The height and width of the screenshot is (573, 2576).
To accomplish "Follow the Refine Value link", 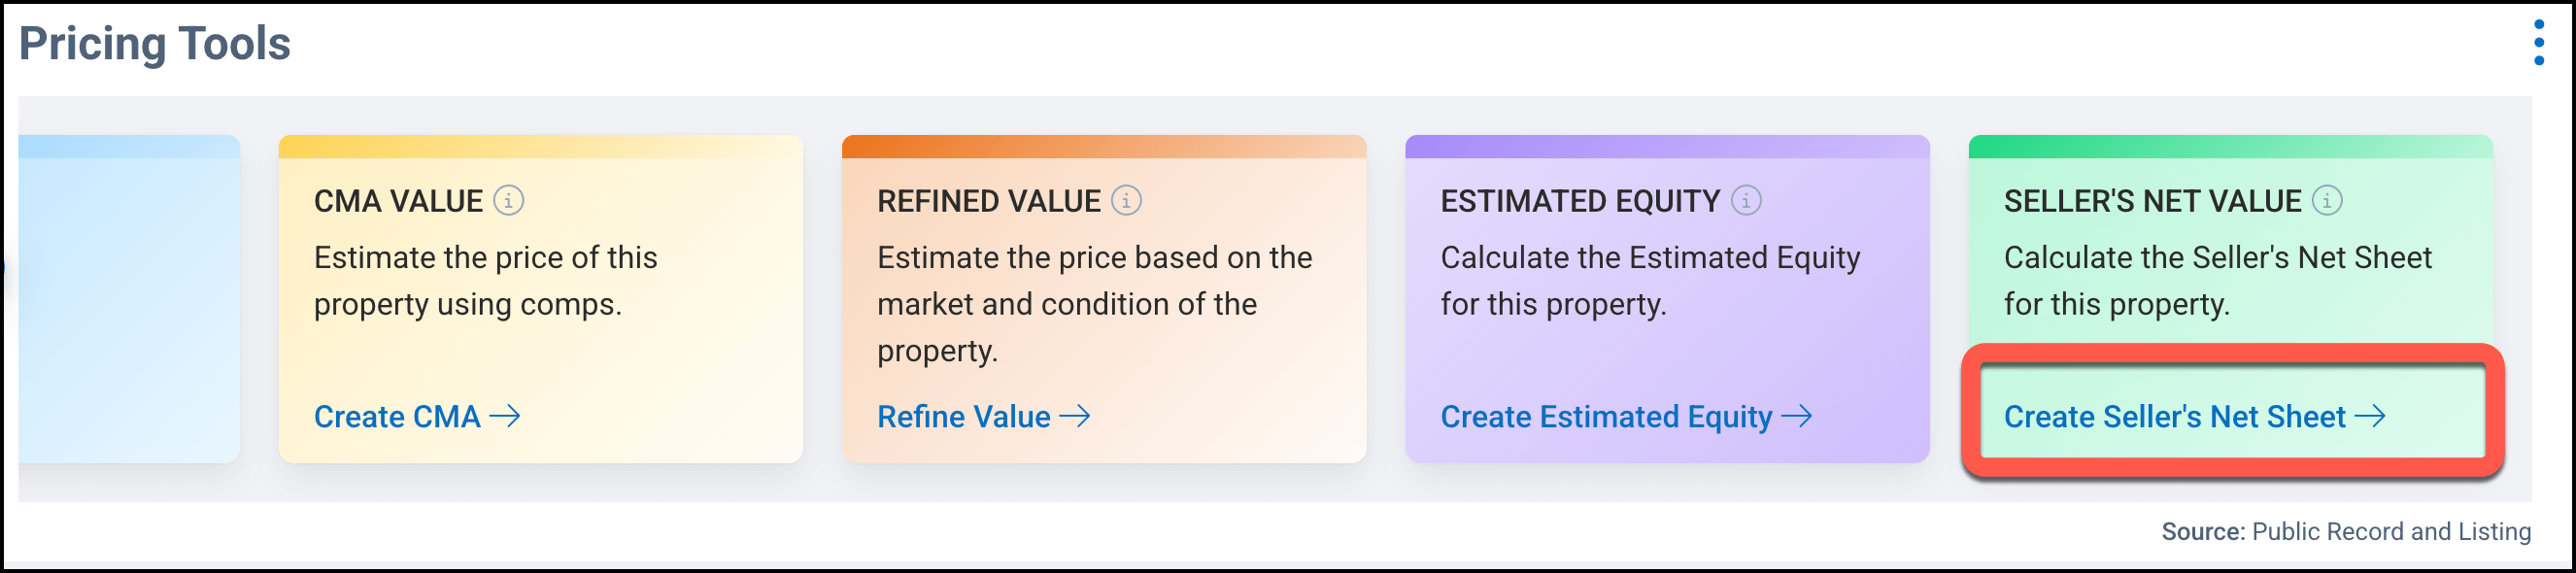I will [963, 417].
